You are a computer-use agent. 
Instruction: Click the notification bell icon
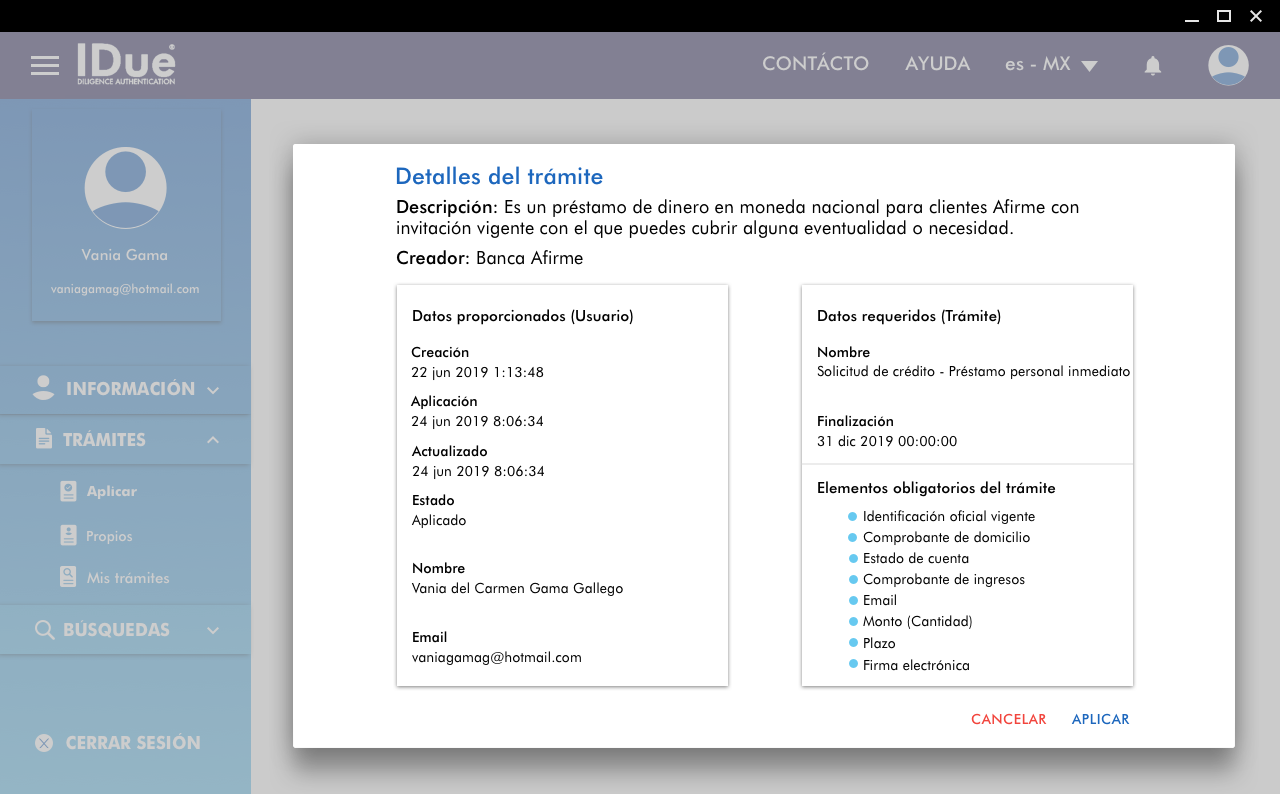[1152, 66]
